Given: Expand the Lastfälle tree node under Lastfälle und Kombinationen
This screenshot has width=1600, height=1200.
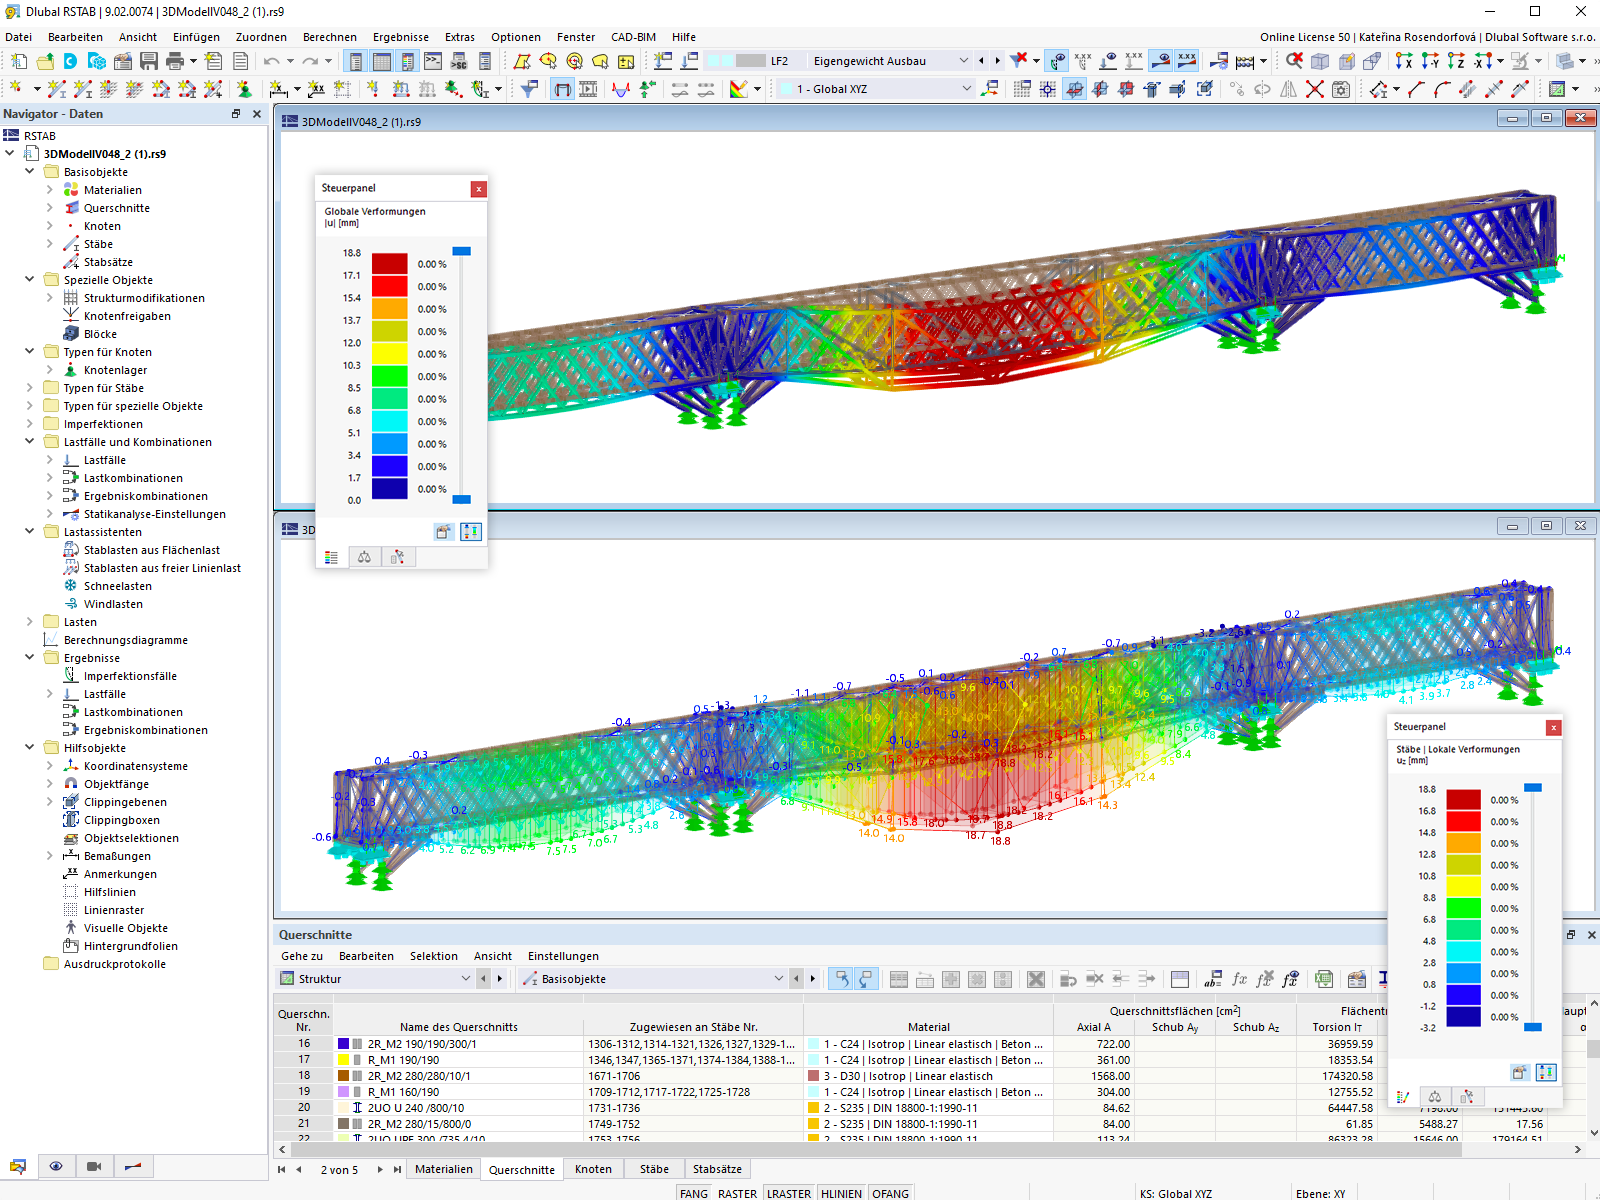Looking at the screenshot, I should 50,460.
